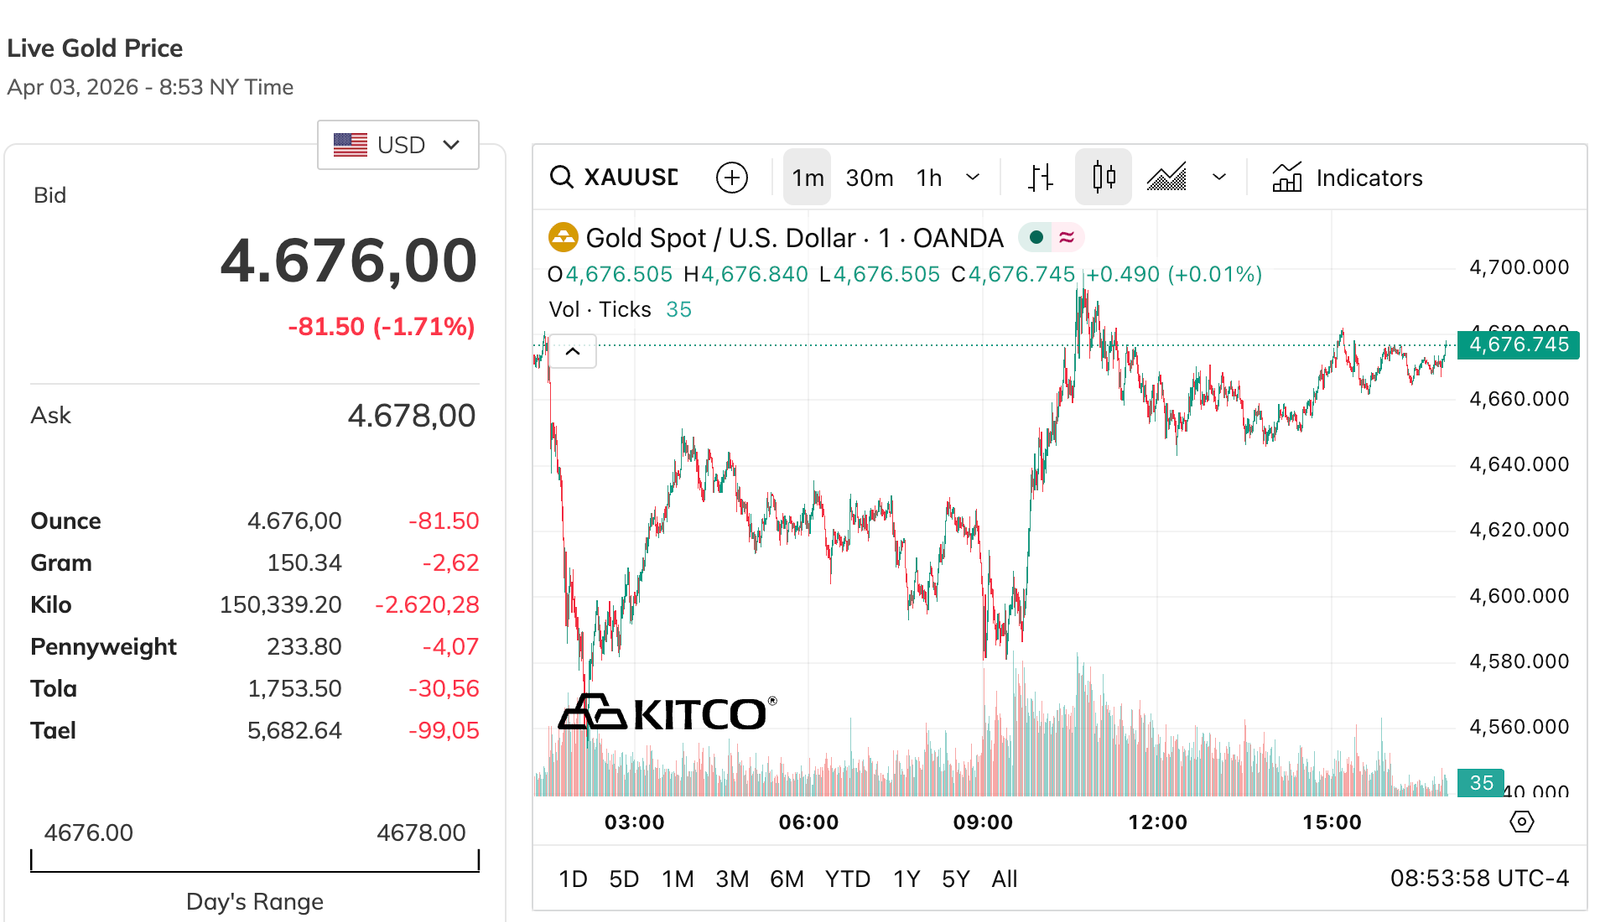Click the 08:53:58 UTC-4 timezone

click(1478, 879)
